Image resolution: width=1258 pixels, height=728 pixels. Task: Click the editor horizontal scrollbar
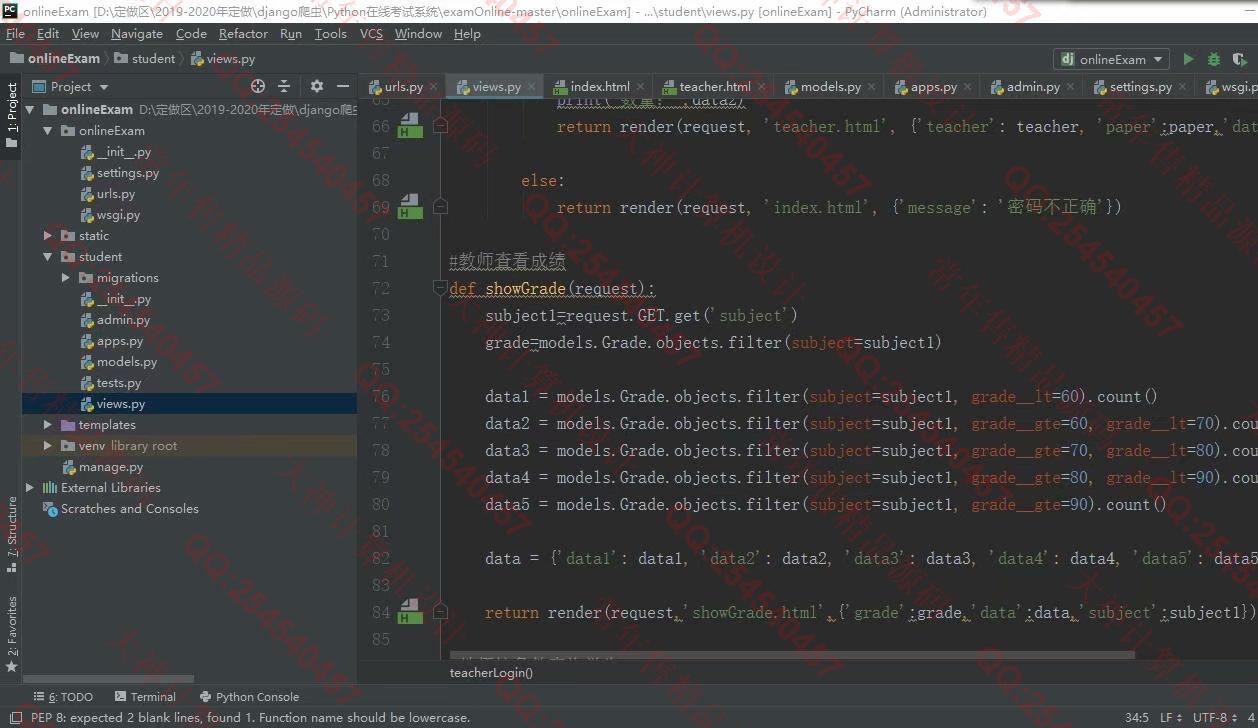(792, 657)
